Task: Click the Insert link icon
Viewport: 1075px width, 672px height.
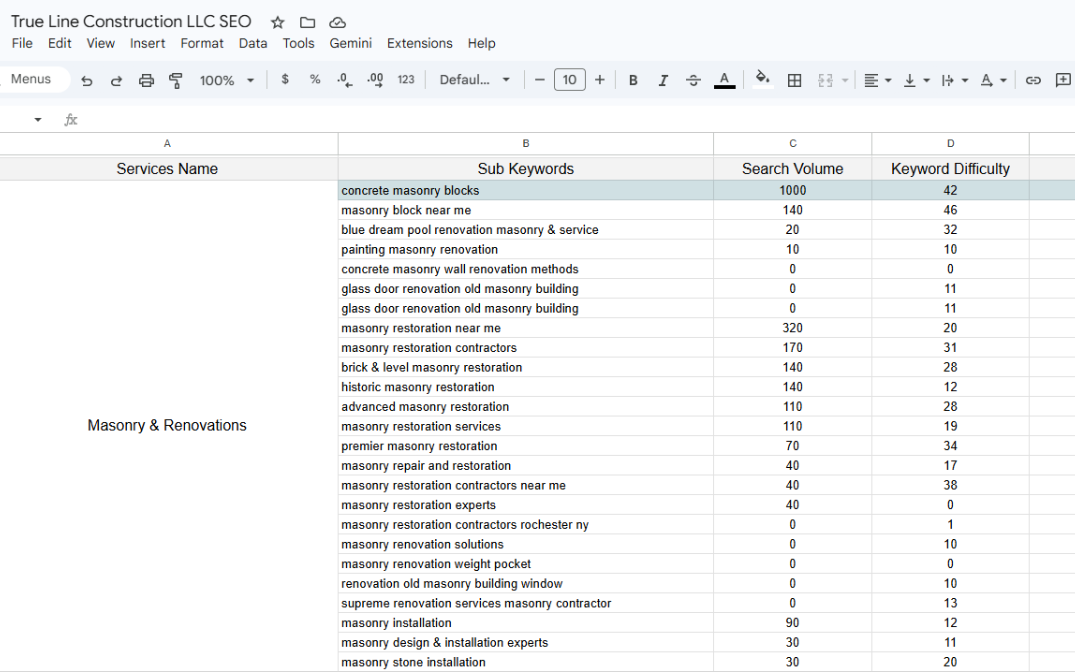Action: pos(1033,80)
